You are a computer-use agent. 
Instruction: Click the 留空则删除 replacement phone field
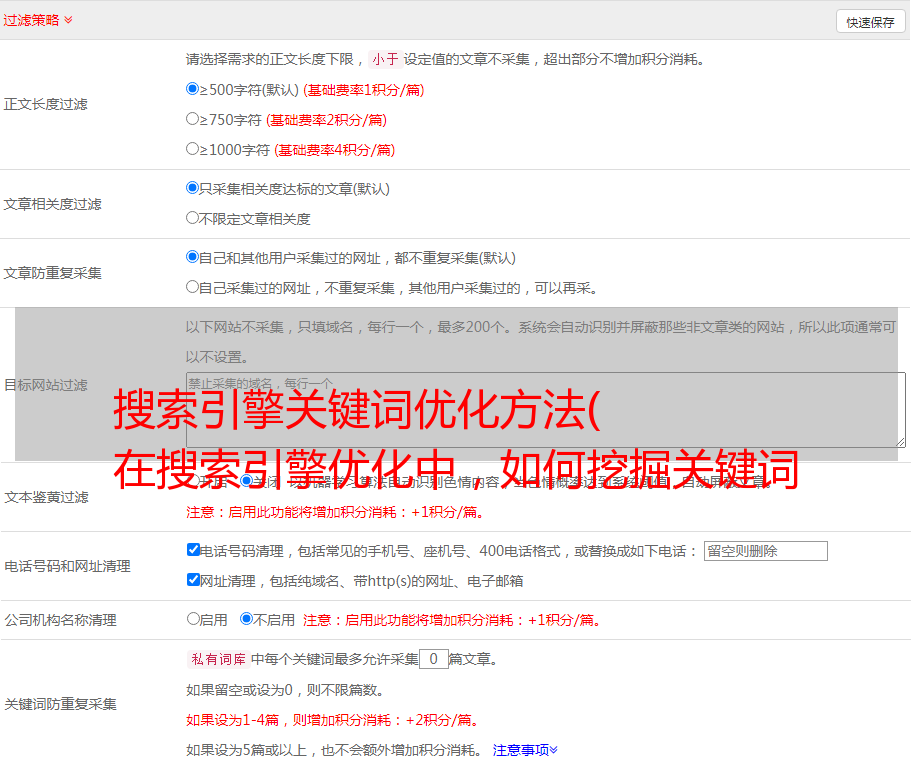(x=765, y=551)
